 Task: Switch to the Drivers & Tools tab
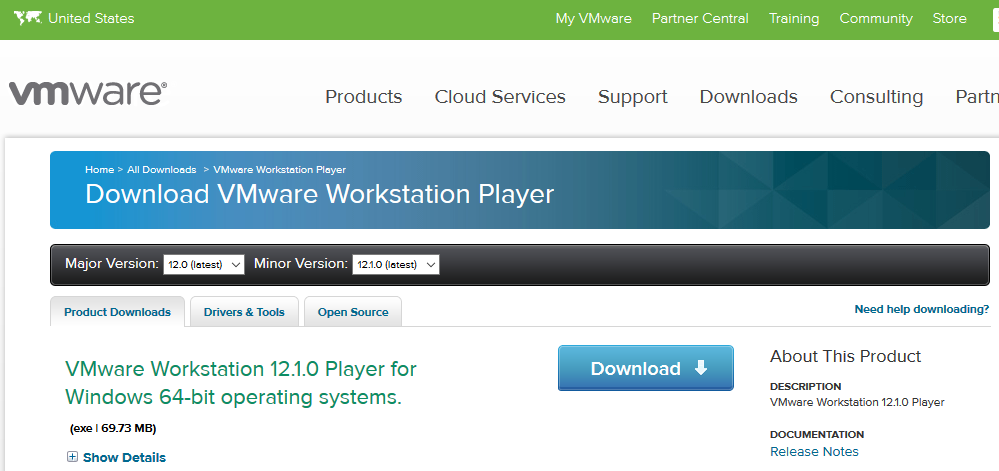coord(244,312)
